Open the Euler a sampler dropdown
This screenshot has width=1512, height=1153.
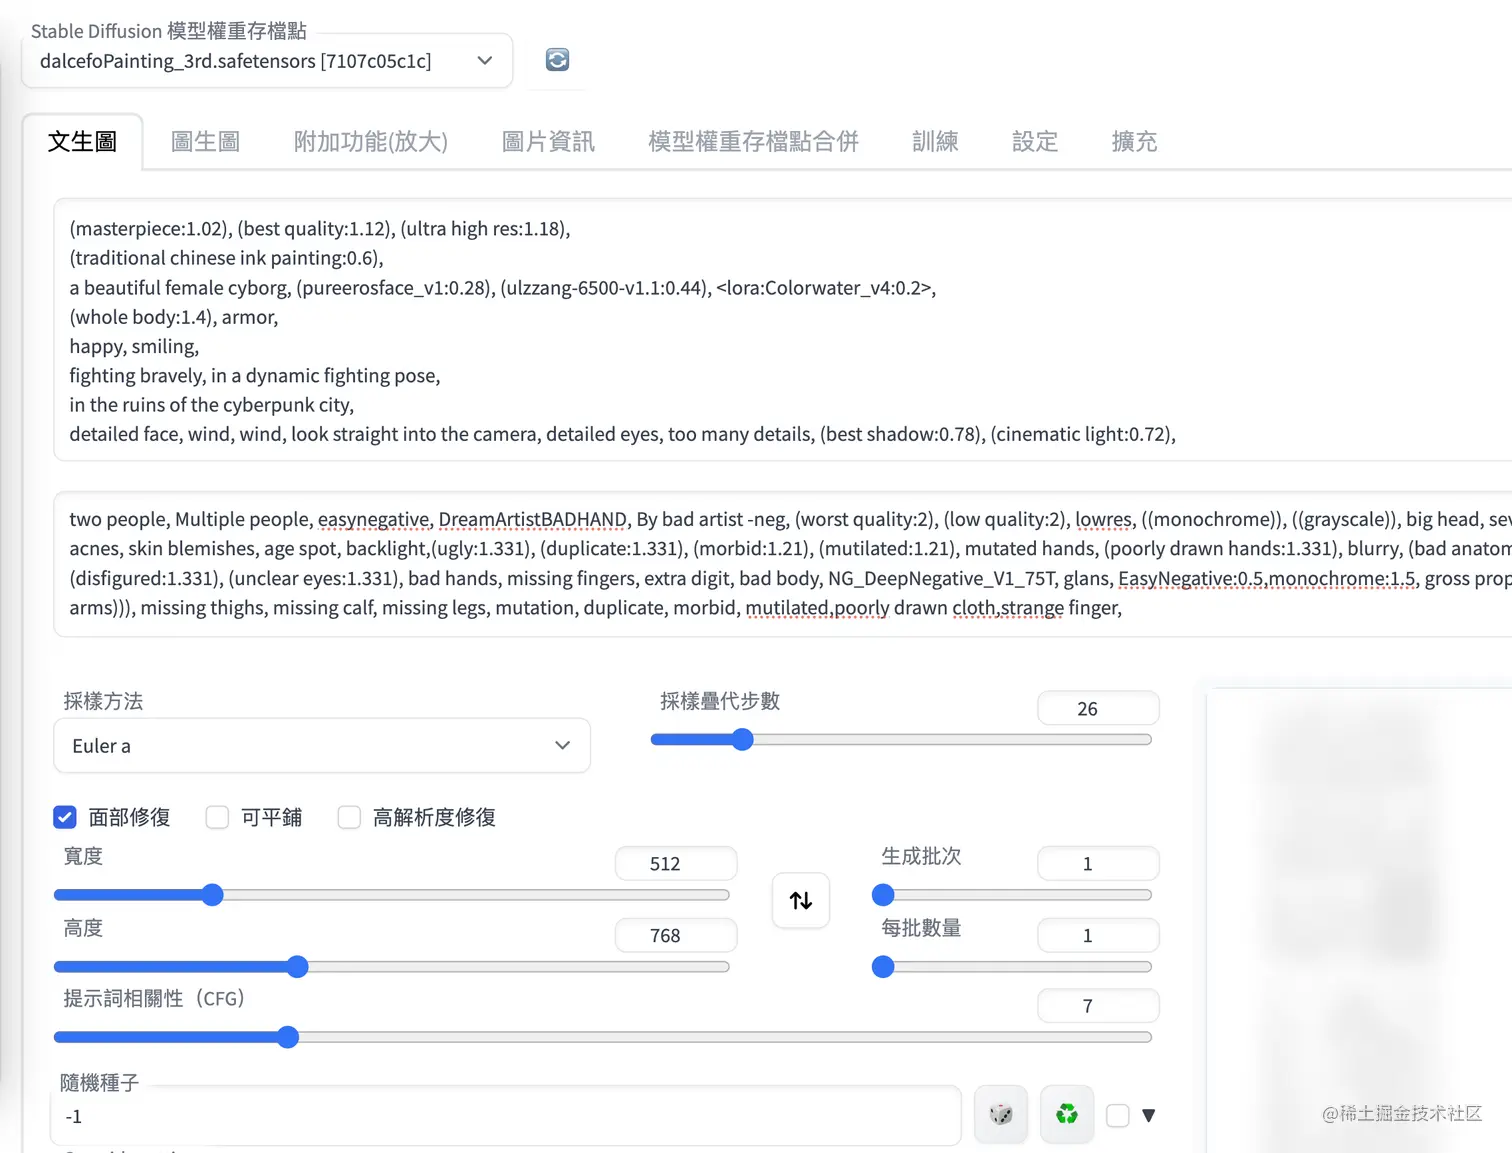[x=322, y=746]
